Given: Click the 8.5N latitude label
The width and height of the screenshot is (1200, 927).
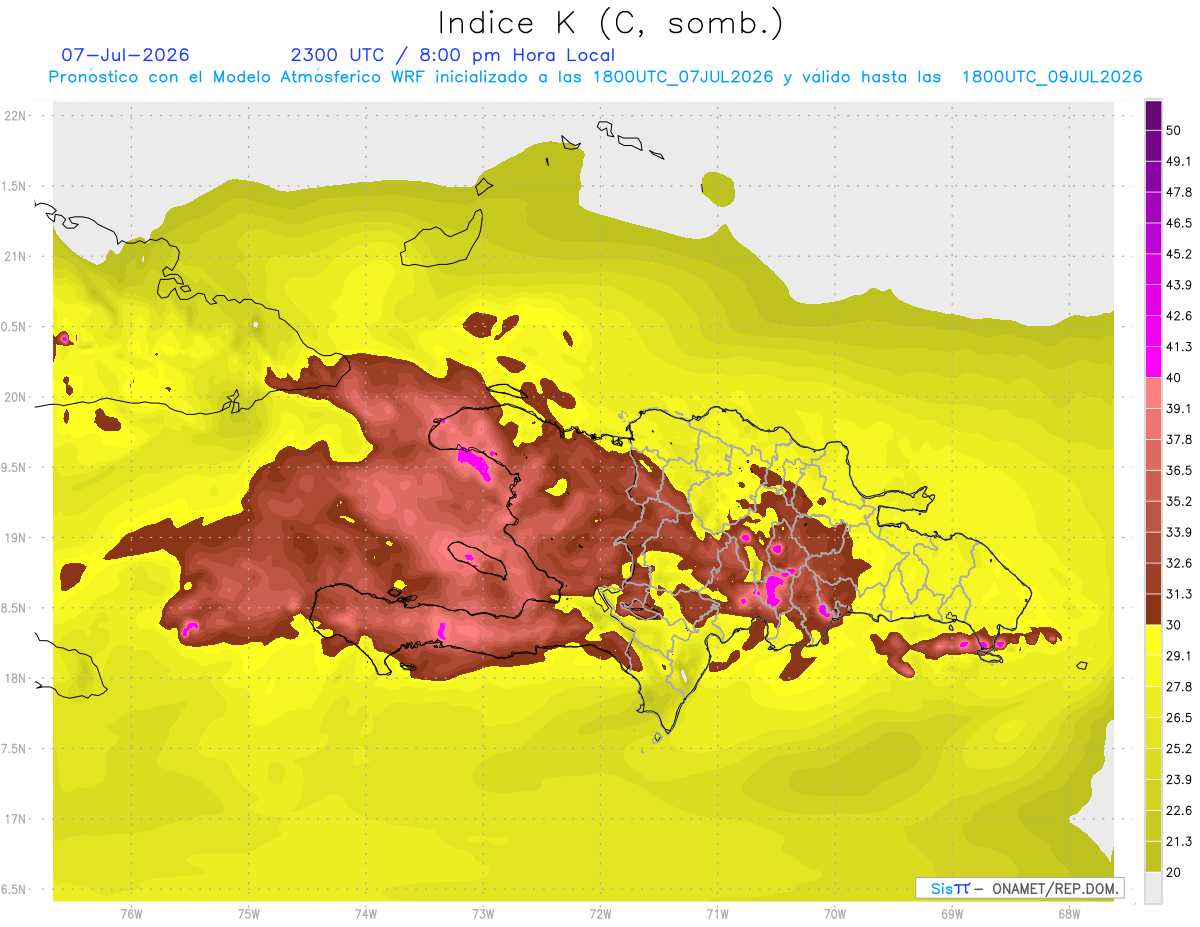Looking at the screenshot, I should pyautogui.click(x=15, y=608).
